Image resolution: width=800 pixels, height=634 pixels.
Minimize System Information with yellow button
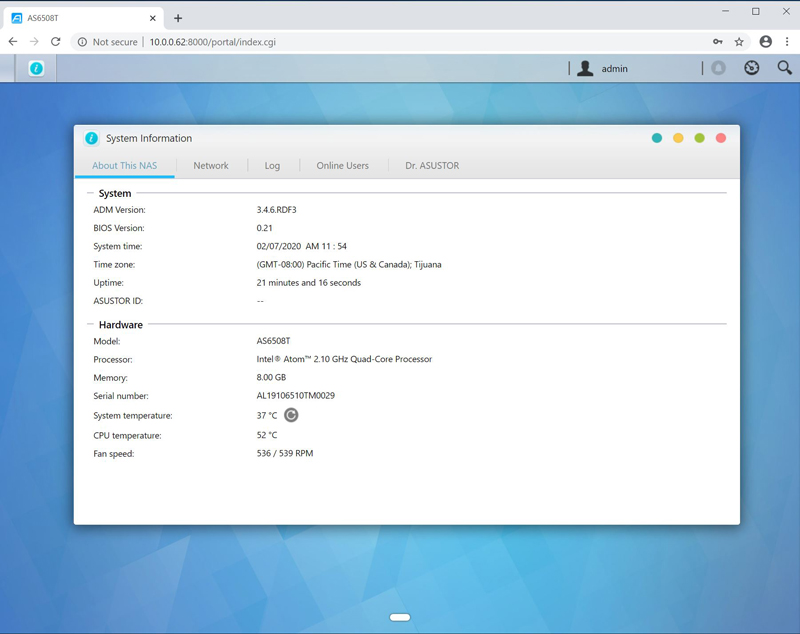coord(678,138)
